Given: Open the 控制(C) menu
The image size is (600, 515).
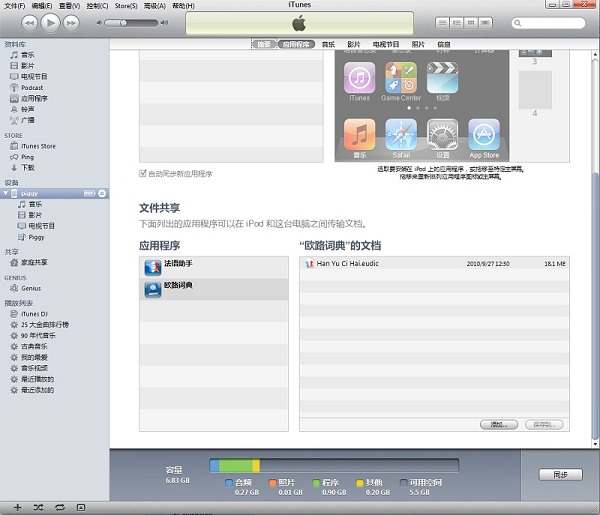Looking at the screenshot, I should click(x=97, y=6).
